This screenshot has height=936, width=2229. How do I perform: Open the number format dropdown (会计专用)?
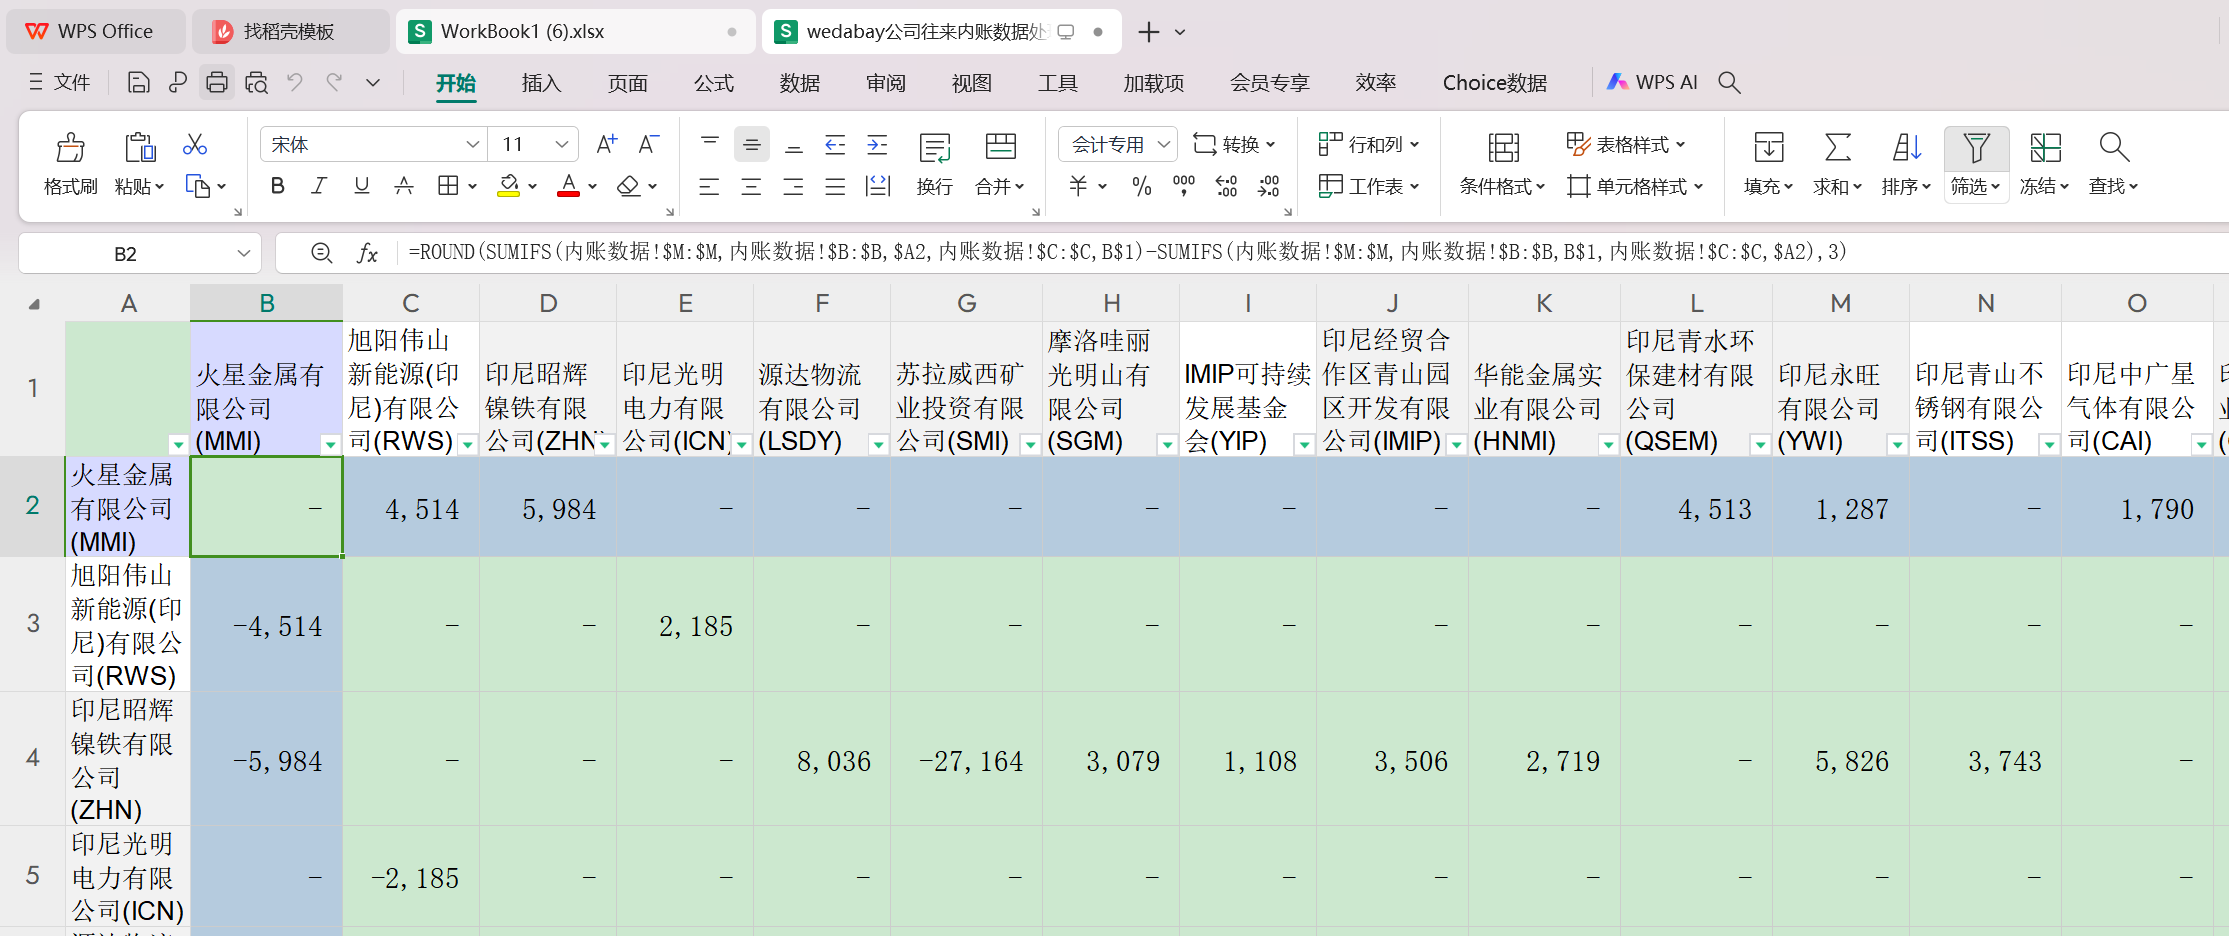click(x=1163, y=145)
